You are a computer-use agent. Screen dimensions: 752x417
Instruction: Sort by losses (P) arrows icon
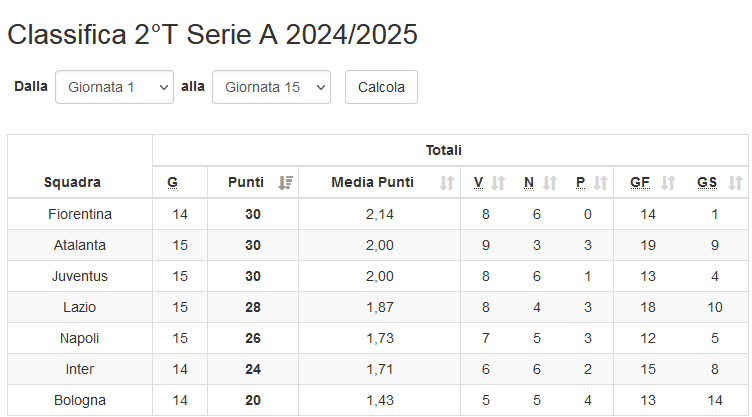[x=600, y=183]
